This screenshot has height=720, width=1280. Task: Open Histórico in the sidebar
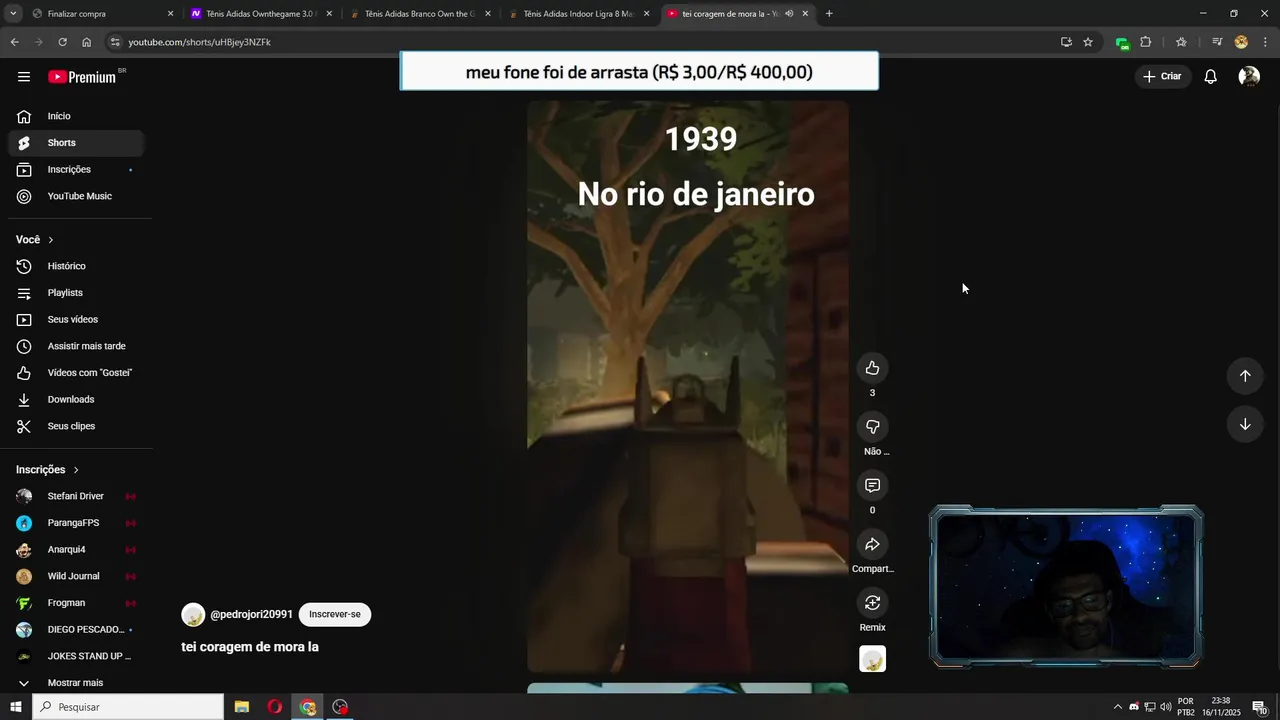tap(76, 266)
